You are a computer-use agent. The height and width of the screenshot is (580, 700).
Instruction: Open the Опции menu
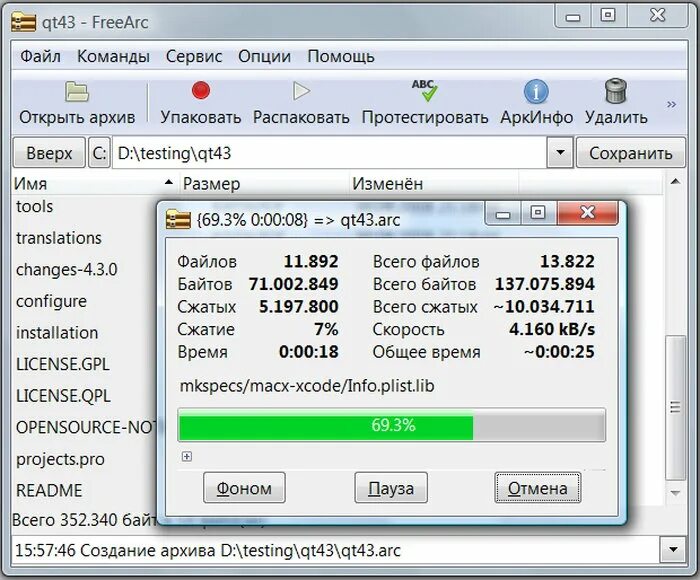pyautogui.click(x=264, y=57)
